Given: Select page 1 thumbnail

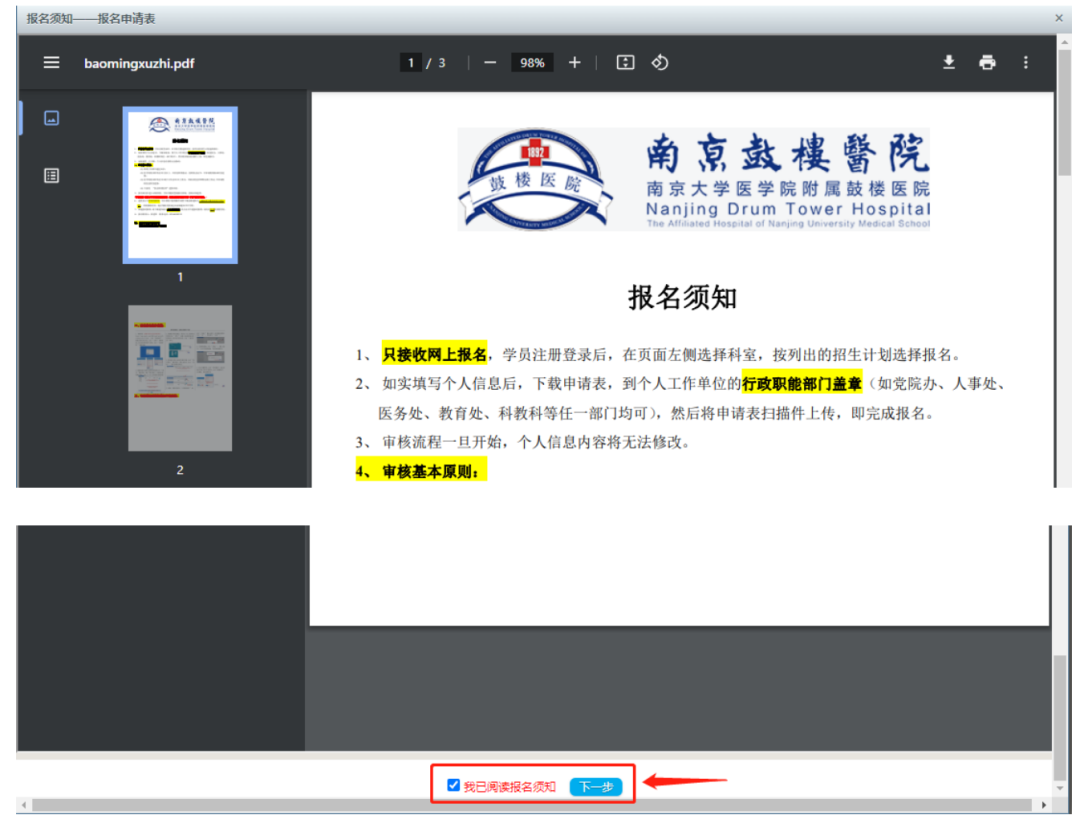Looking at the screenshot, I should click(x=180, y=185).
